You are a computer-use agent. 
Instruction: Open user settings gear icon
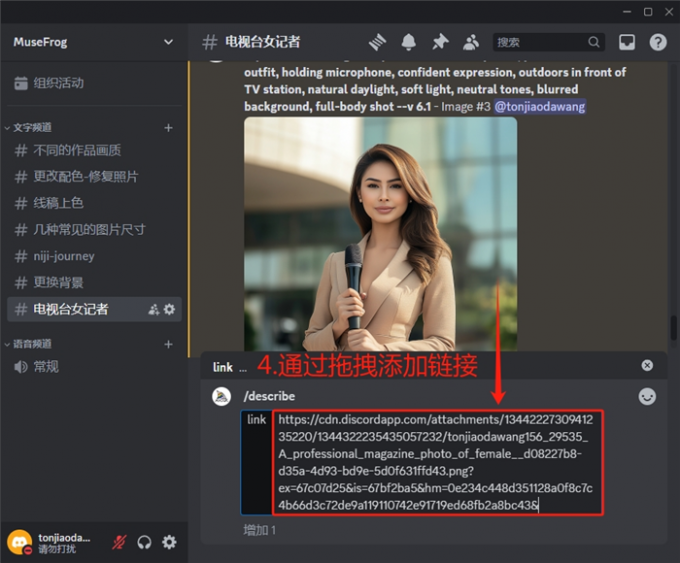tap(169, 542)
